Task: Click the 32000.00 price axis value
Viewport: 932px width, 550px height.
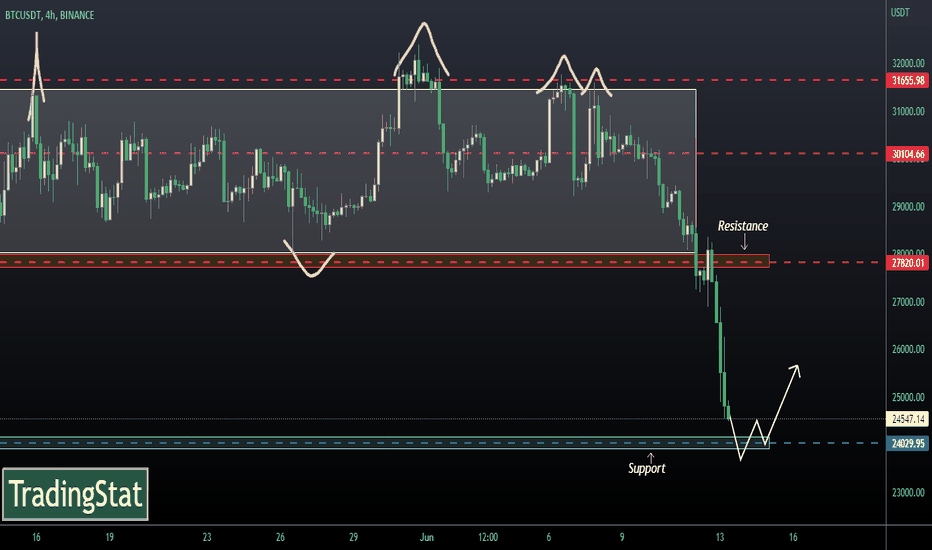Action: (908, 63)
